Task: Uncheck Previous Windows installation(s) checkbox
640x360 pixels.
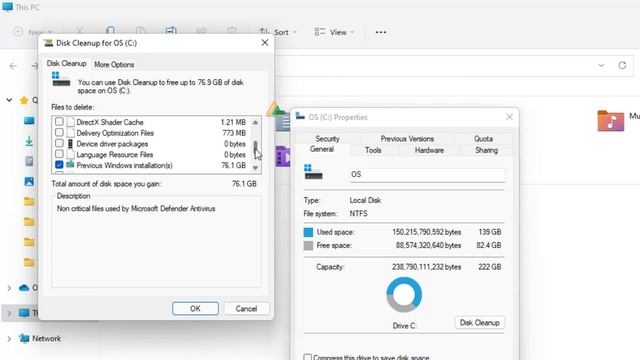Action: pyautogui.click(x=59, y=165)
